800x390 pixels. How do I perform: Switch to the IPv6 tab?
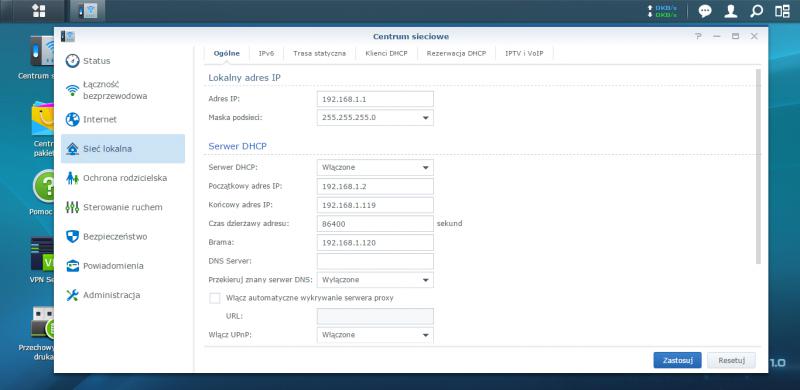[x=266, y=54]
